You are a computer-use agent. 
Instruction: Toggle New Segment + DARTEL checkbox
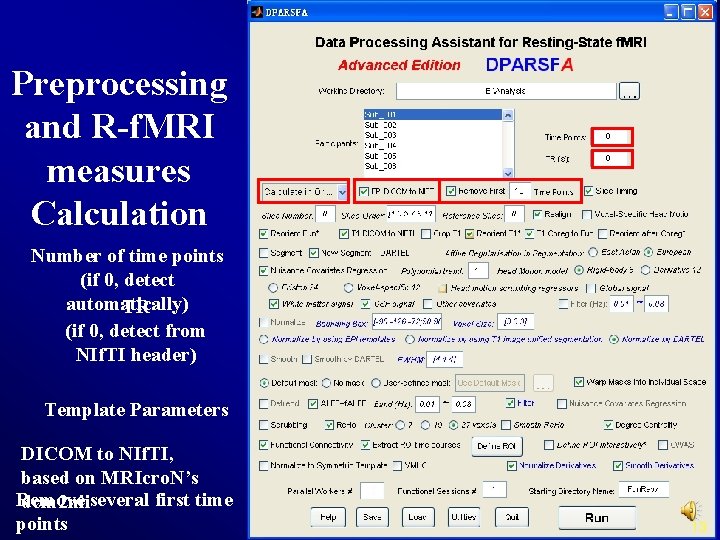coord(314,253)
